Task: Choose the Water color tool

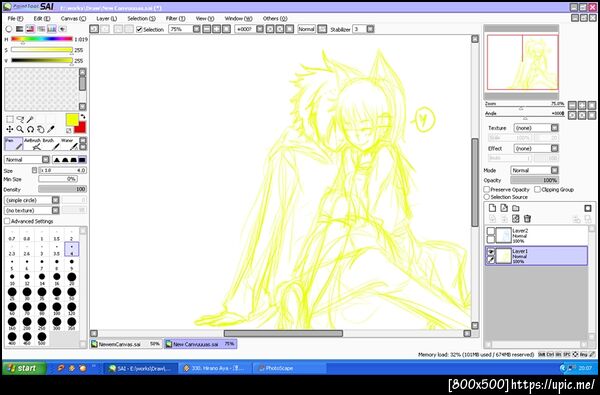Action: pos(69,144)
